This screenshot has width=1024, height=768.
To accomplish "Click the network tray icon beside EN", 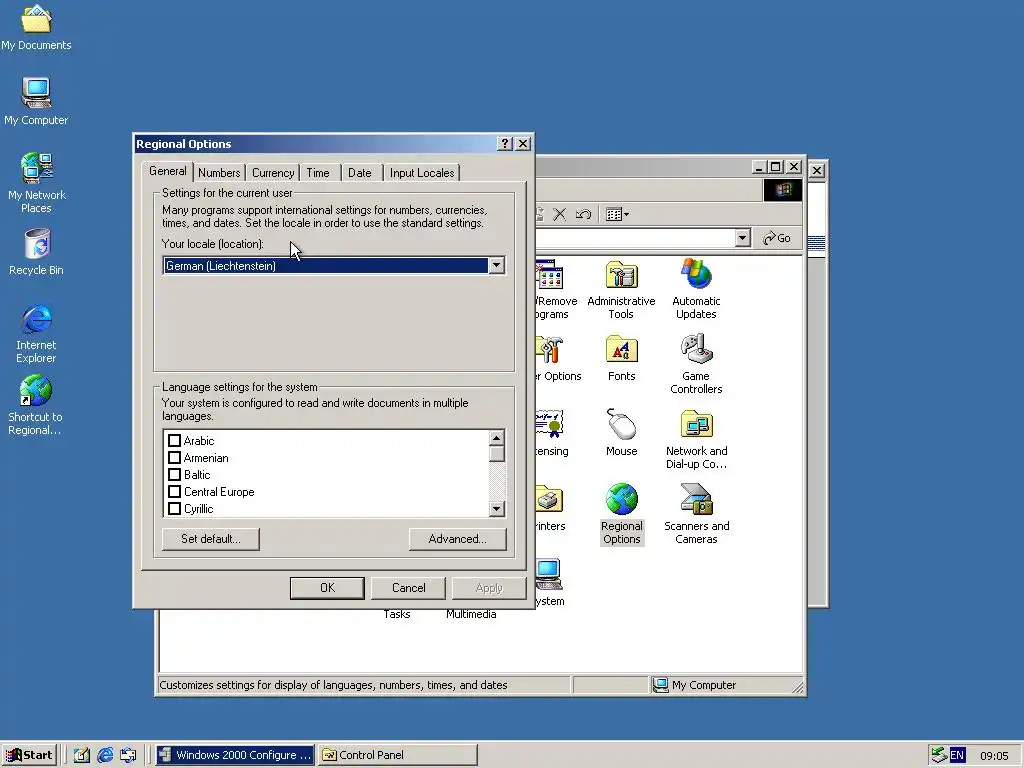I will point(939,755).
